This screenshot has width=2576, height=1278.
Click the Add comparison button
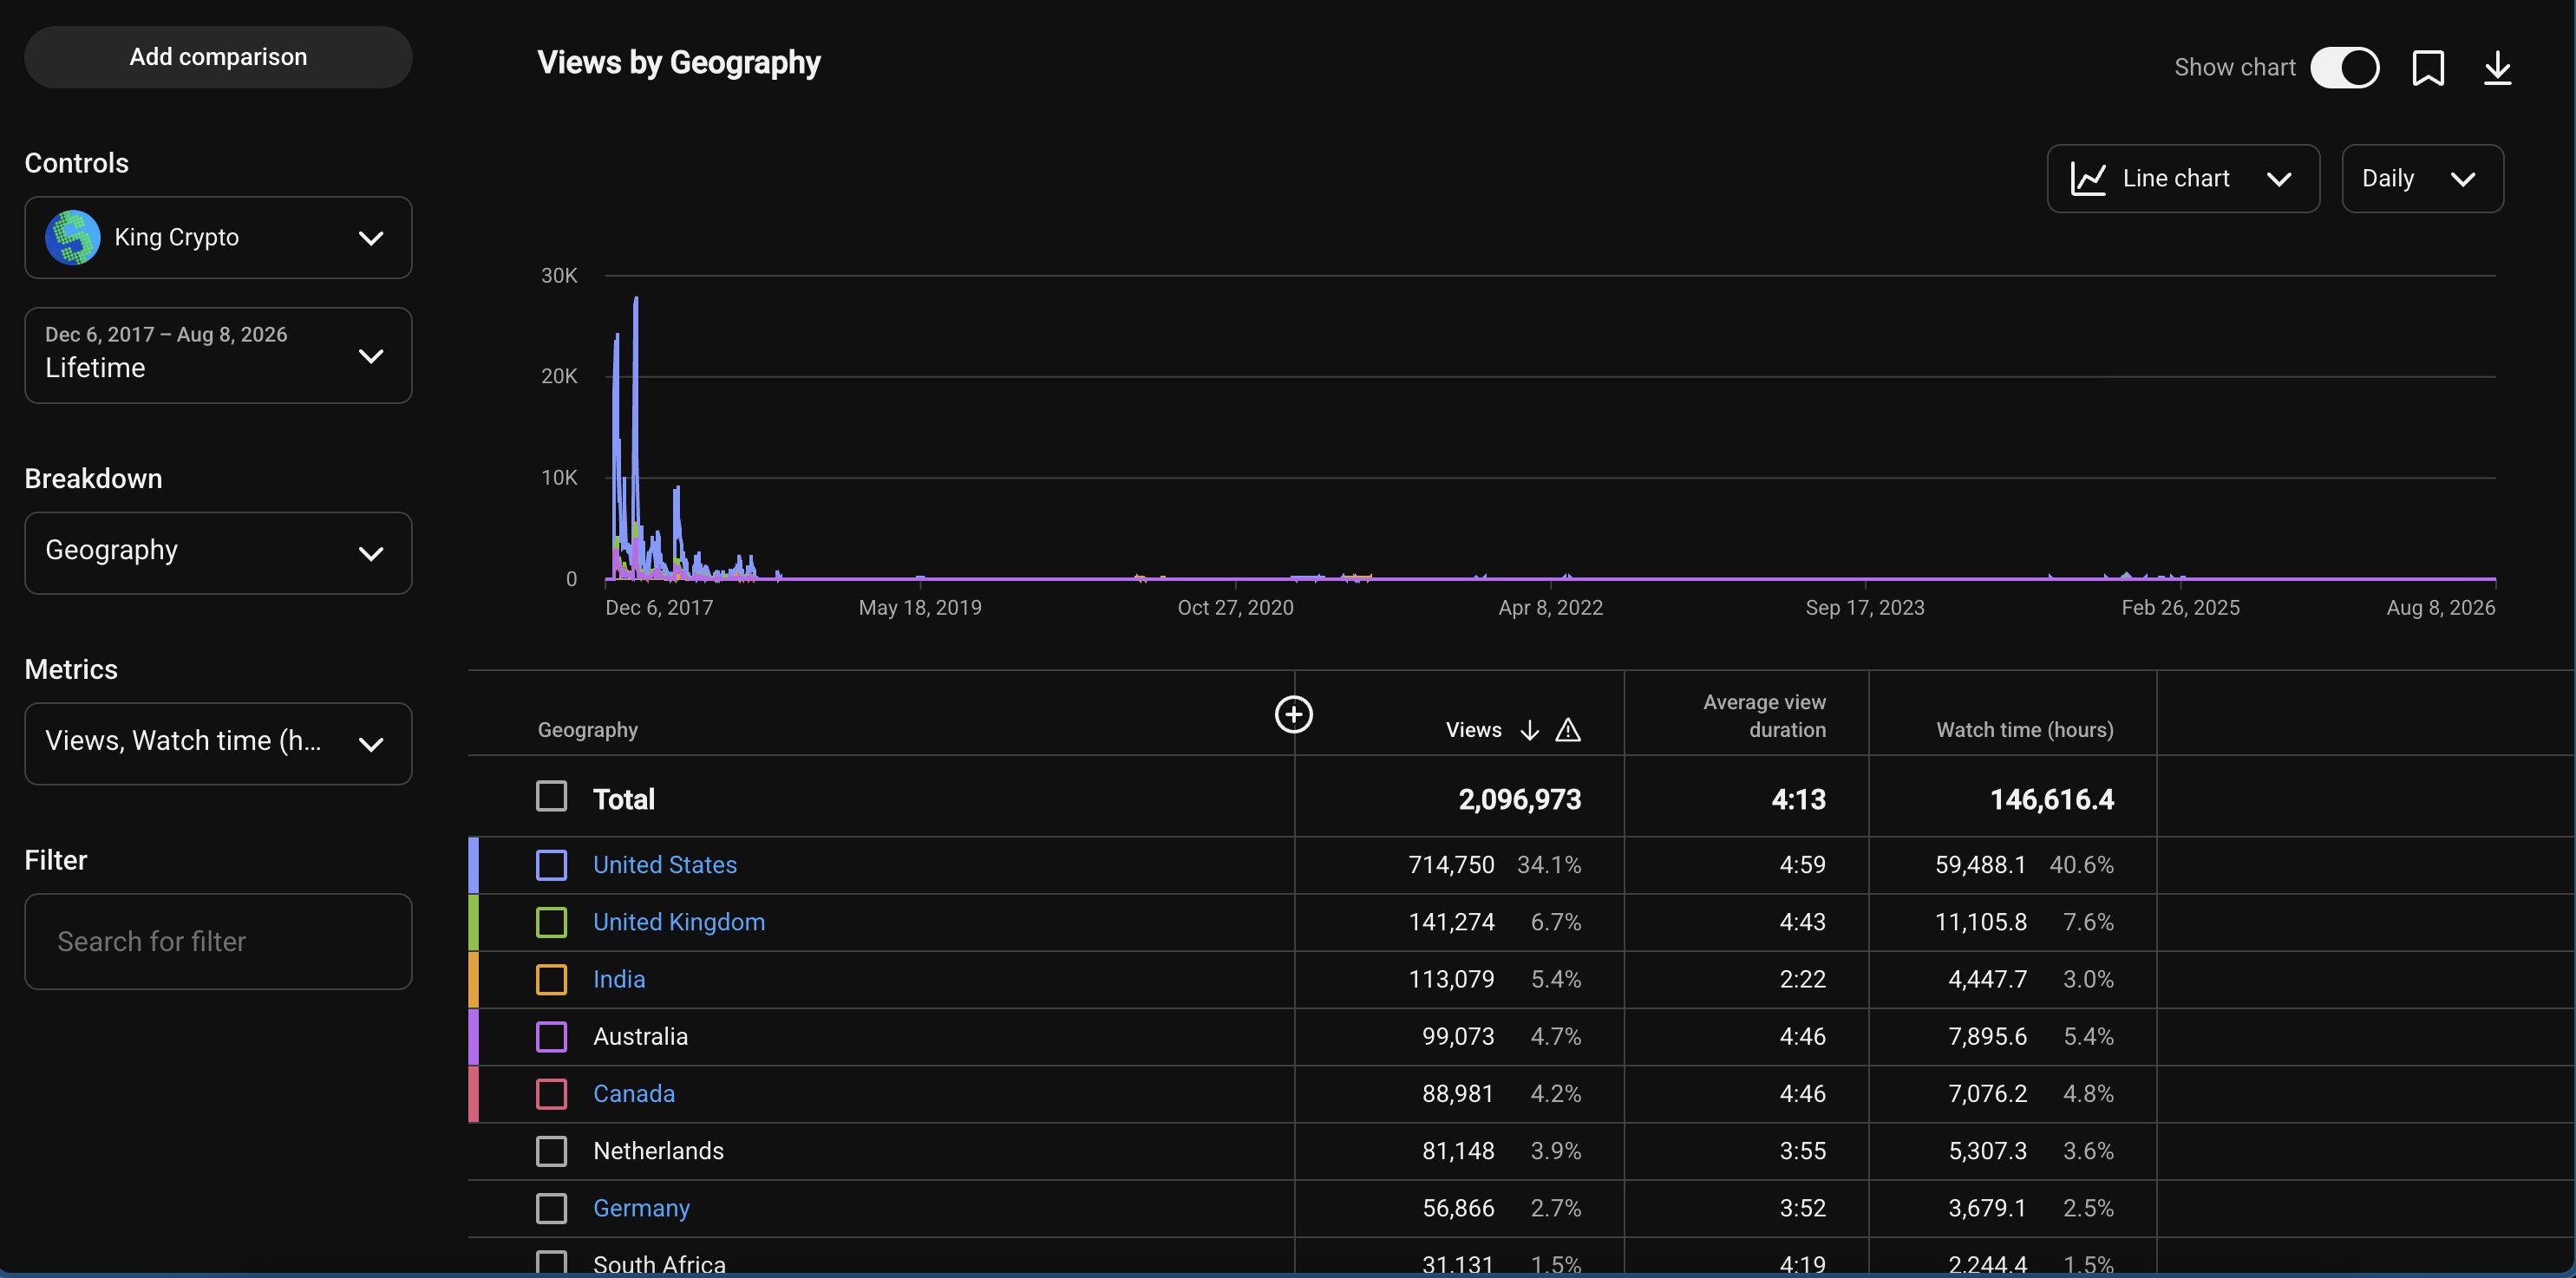pyautogui.click(x=218, y=57)
